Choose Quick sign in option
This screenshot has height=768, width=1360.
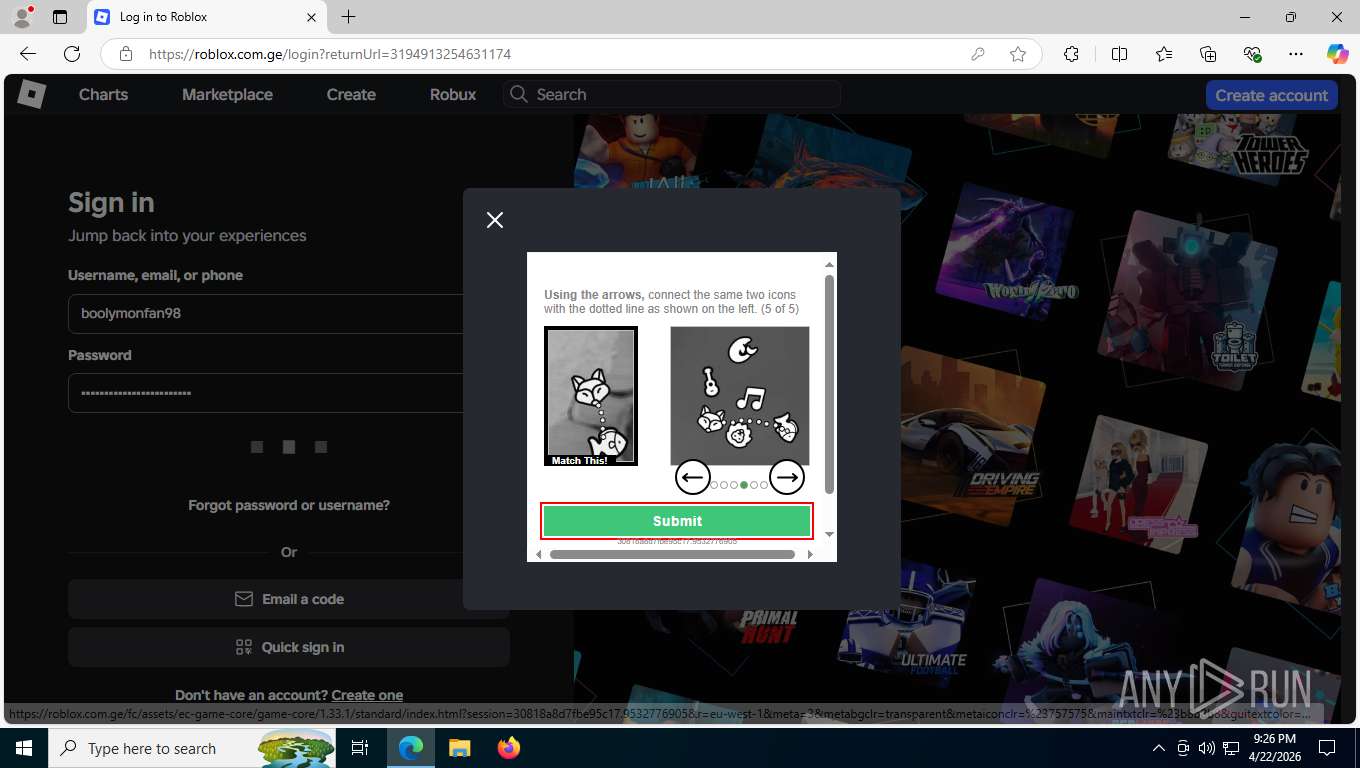pyautogui.click(x=289, y=647)
